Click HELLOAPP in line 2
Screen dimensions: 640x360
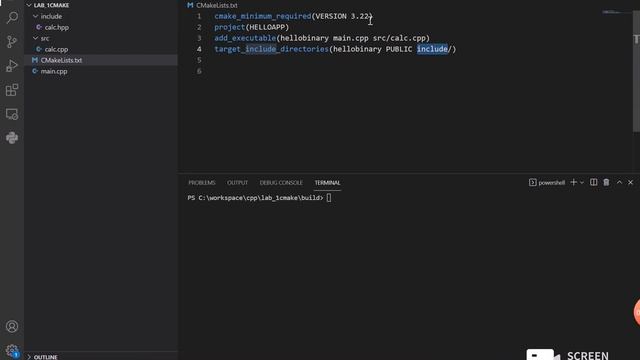(x=267, y=27)
